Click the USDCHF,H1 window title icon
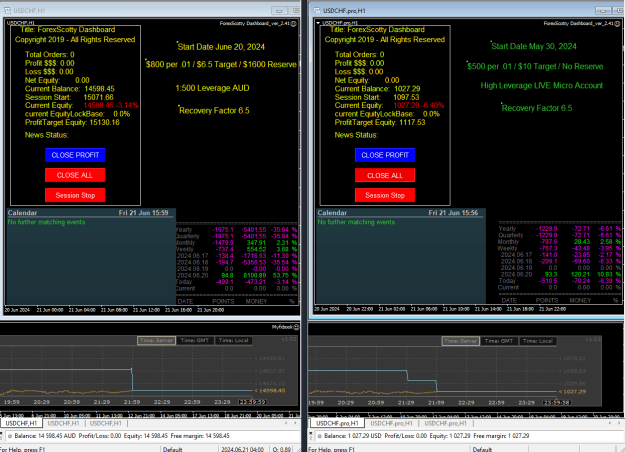 (x=7, y=10)
